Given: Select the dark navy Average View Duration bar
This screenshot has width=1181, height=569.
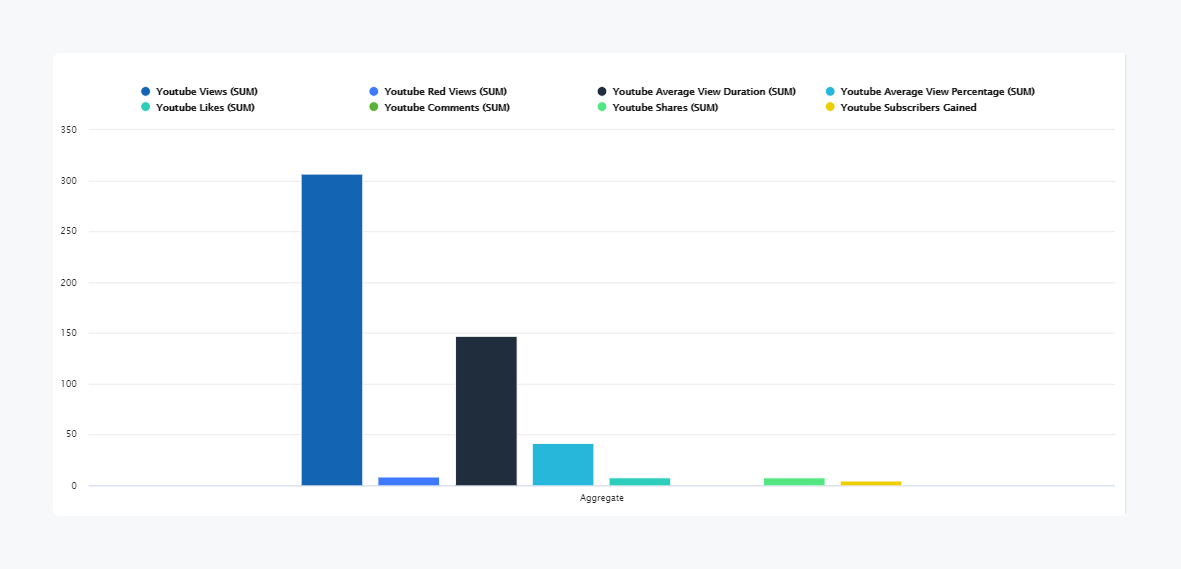Looking at the screenshot, I should (x=486, y=411).
